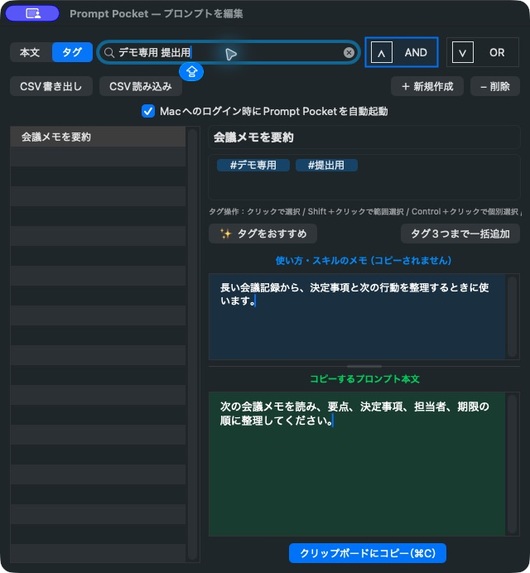Screen dimensions: 530x573
Task: Click the down caret icon beside OR
Action: pyautogui.click(x=463, y=53)
